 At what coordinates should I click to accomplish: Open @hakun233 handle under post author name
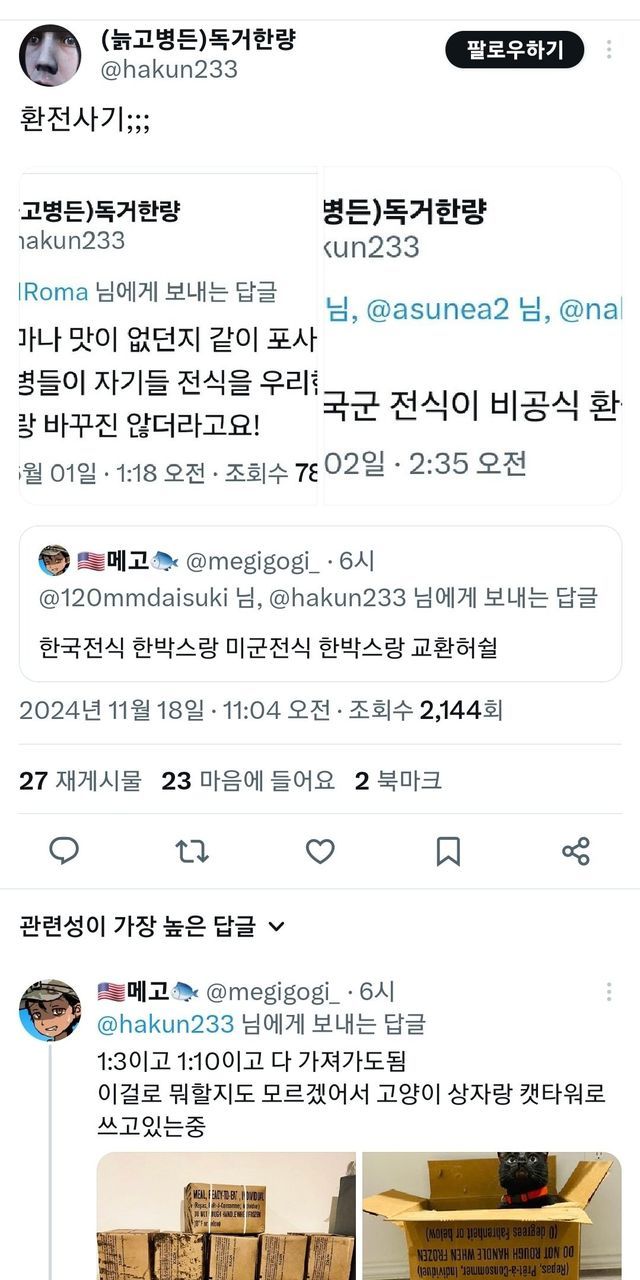coord(169,68)
